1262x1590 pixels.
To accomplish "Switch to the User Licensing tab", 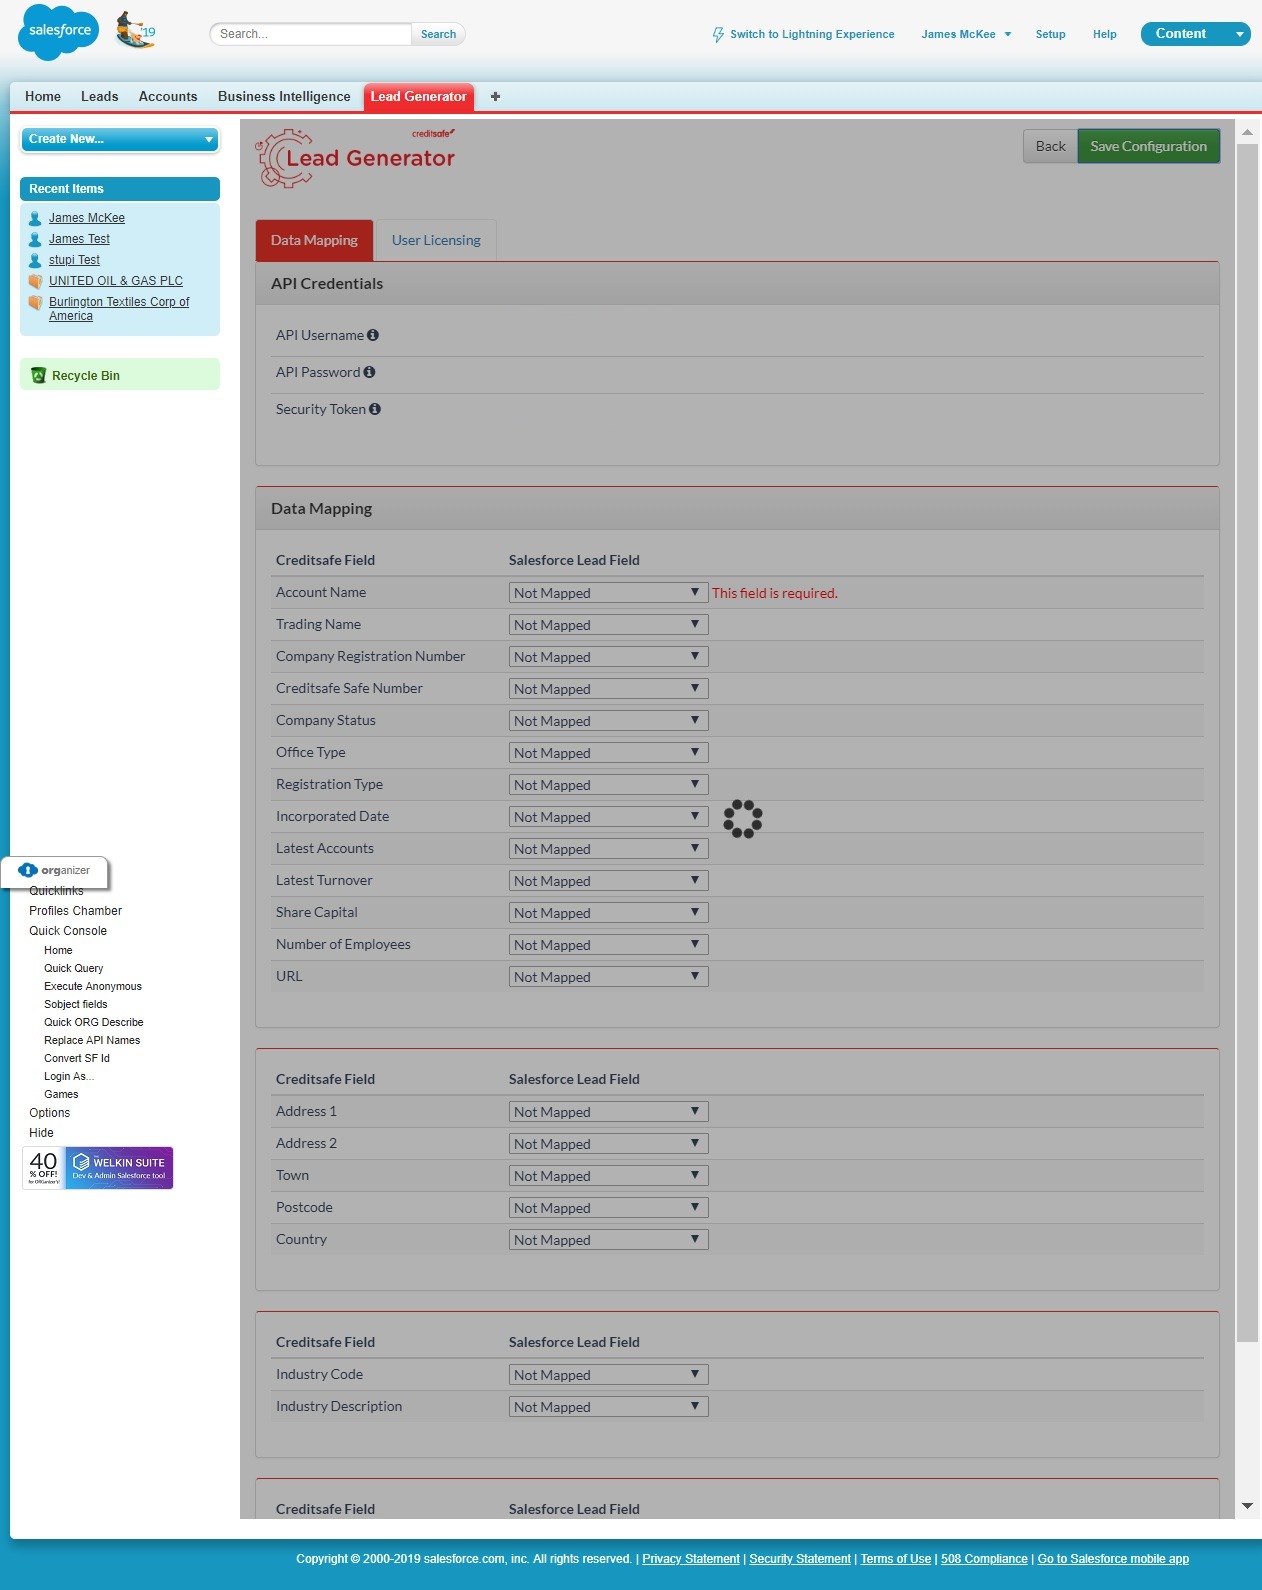I will pos(436,240).
